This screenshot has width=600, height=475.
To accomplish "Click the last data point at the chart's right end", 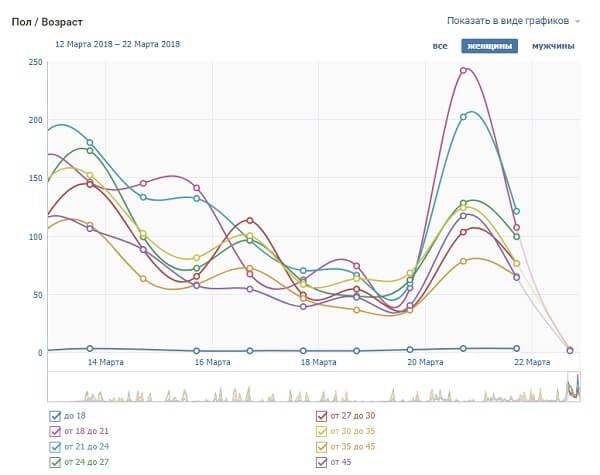I will coord(570,350).
